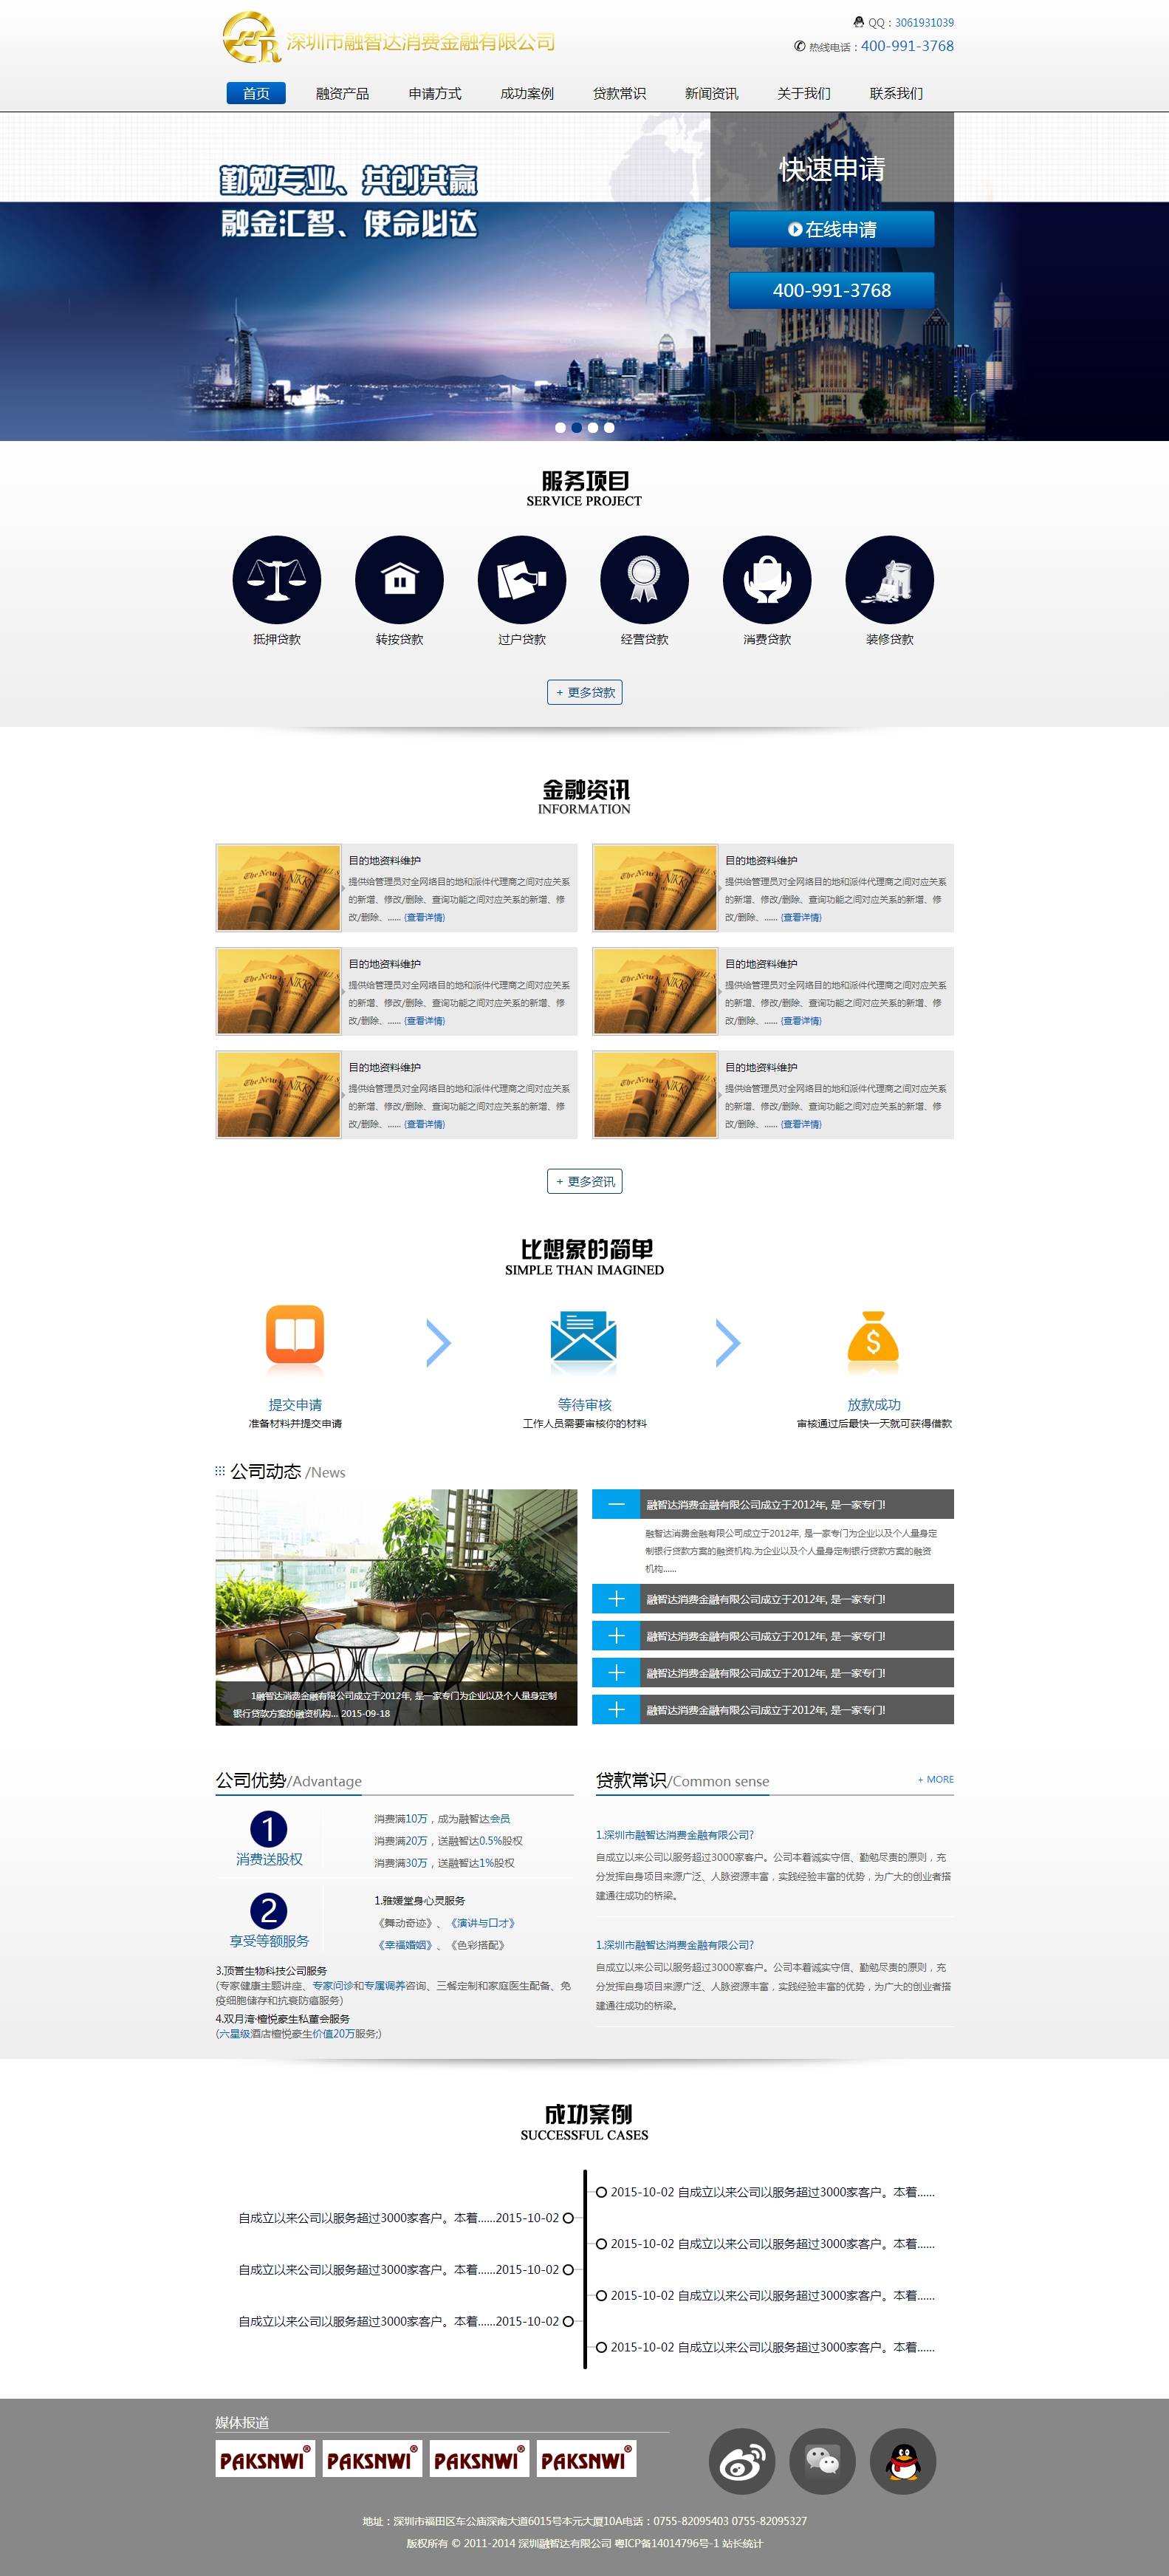This screenshot has height=2576, width=1169.
Task: Switch to the last banner carousel dot
Action: tap(609, 428)
